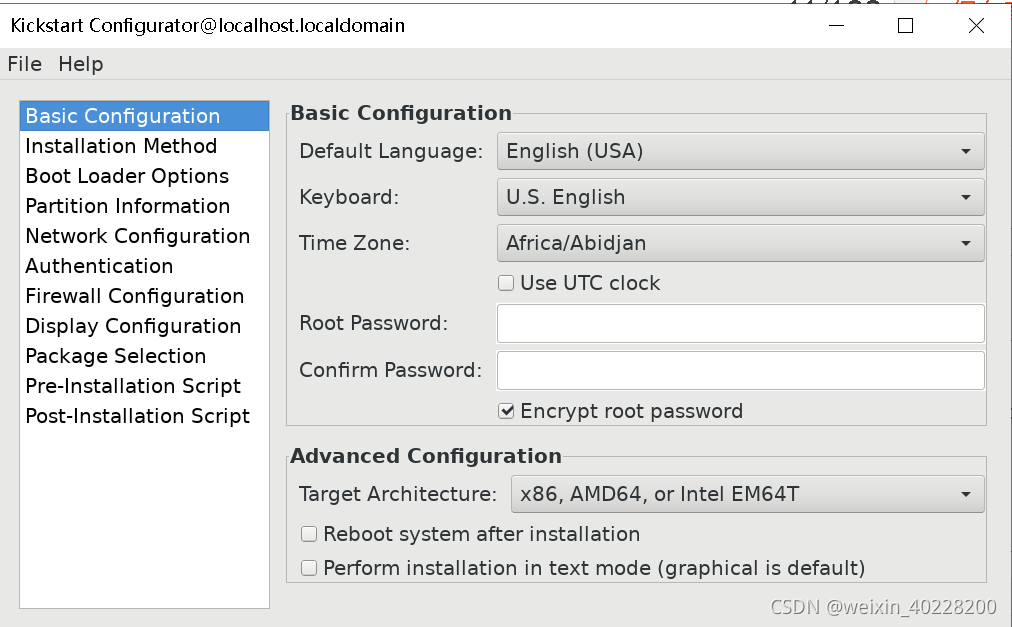Enable Reboot system after installation
Image resolution: width=1012 pixels, height=627 pixels.
coord(310,534)
